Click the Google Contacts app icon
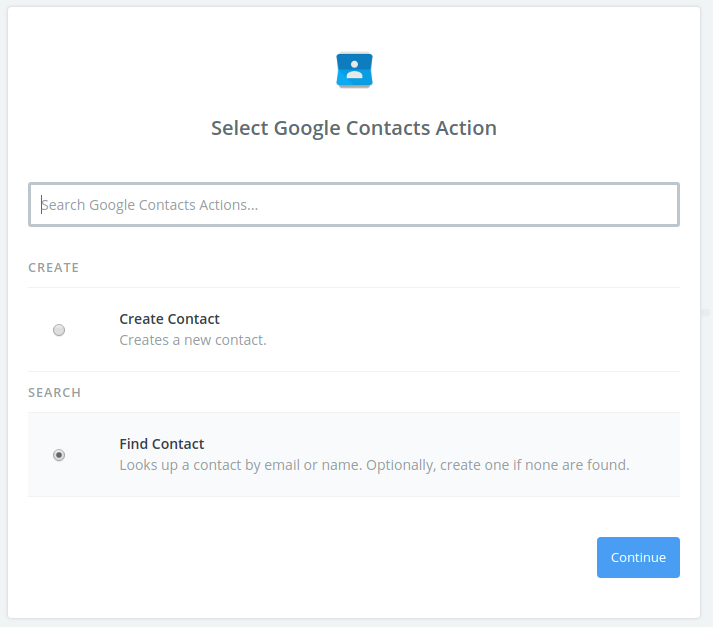The height and width of the screenshot is (627, 713). [x=354, y=70]
